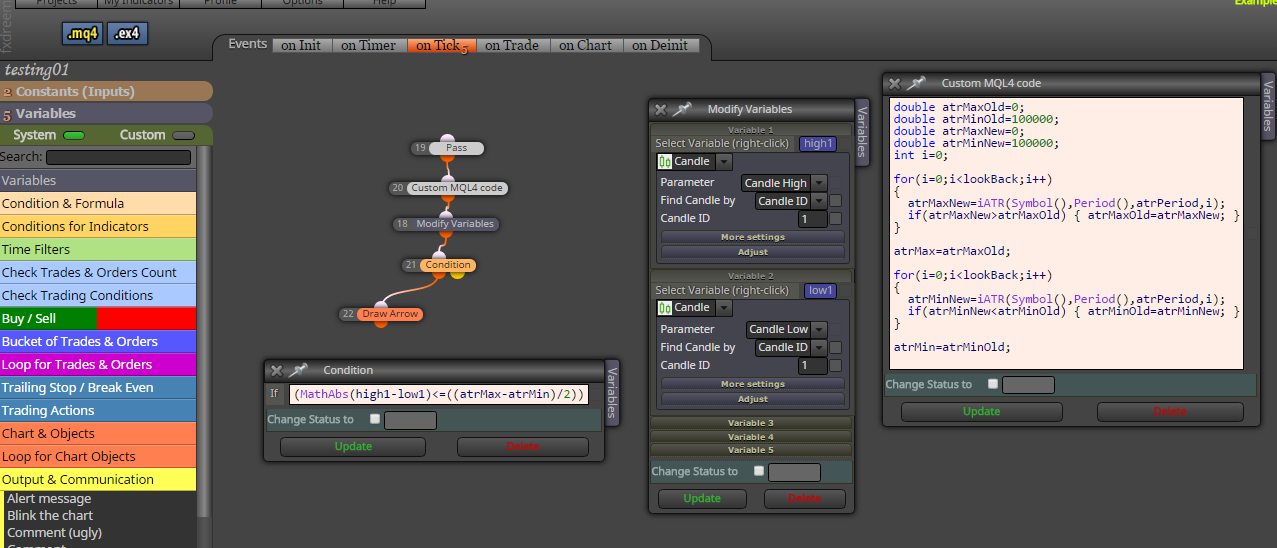Switch to the on Trade event tab

512,45
